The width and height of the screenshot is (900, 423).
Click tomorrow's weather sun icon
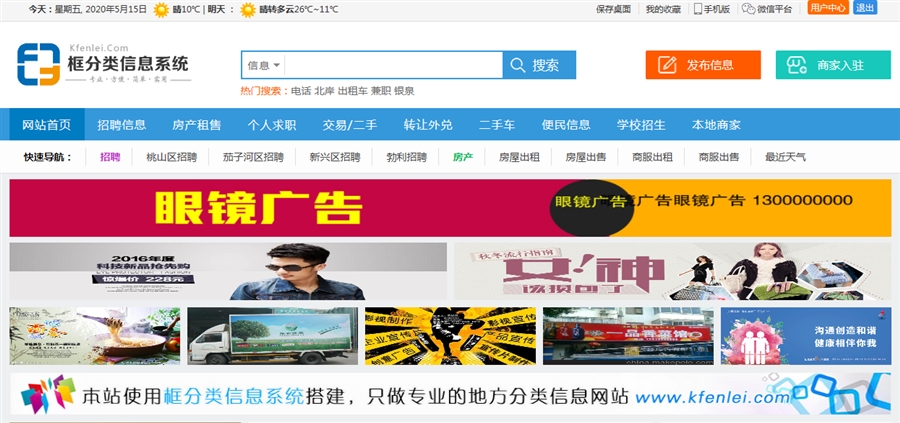[247, 9]
